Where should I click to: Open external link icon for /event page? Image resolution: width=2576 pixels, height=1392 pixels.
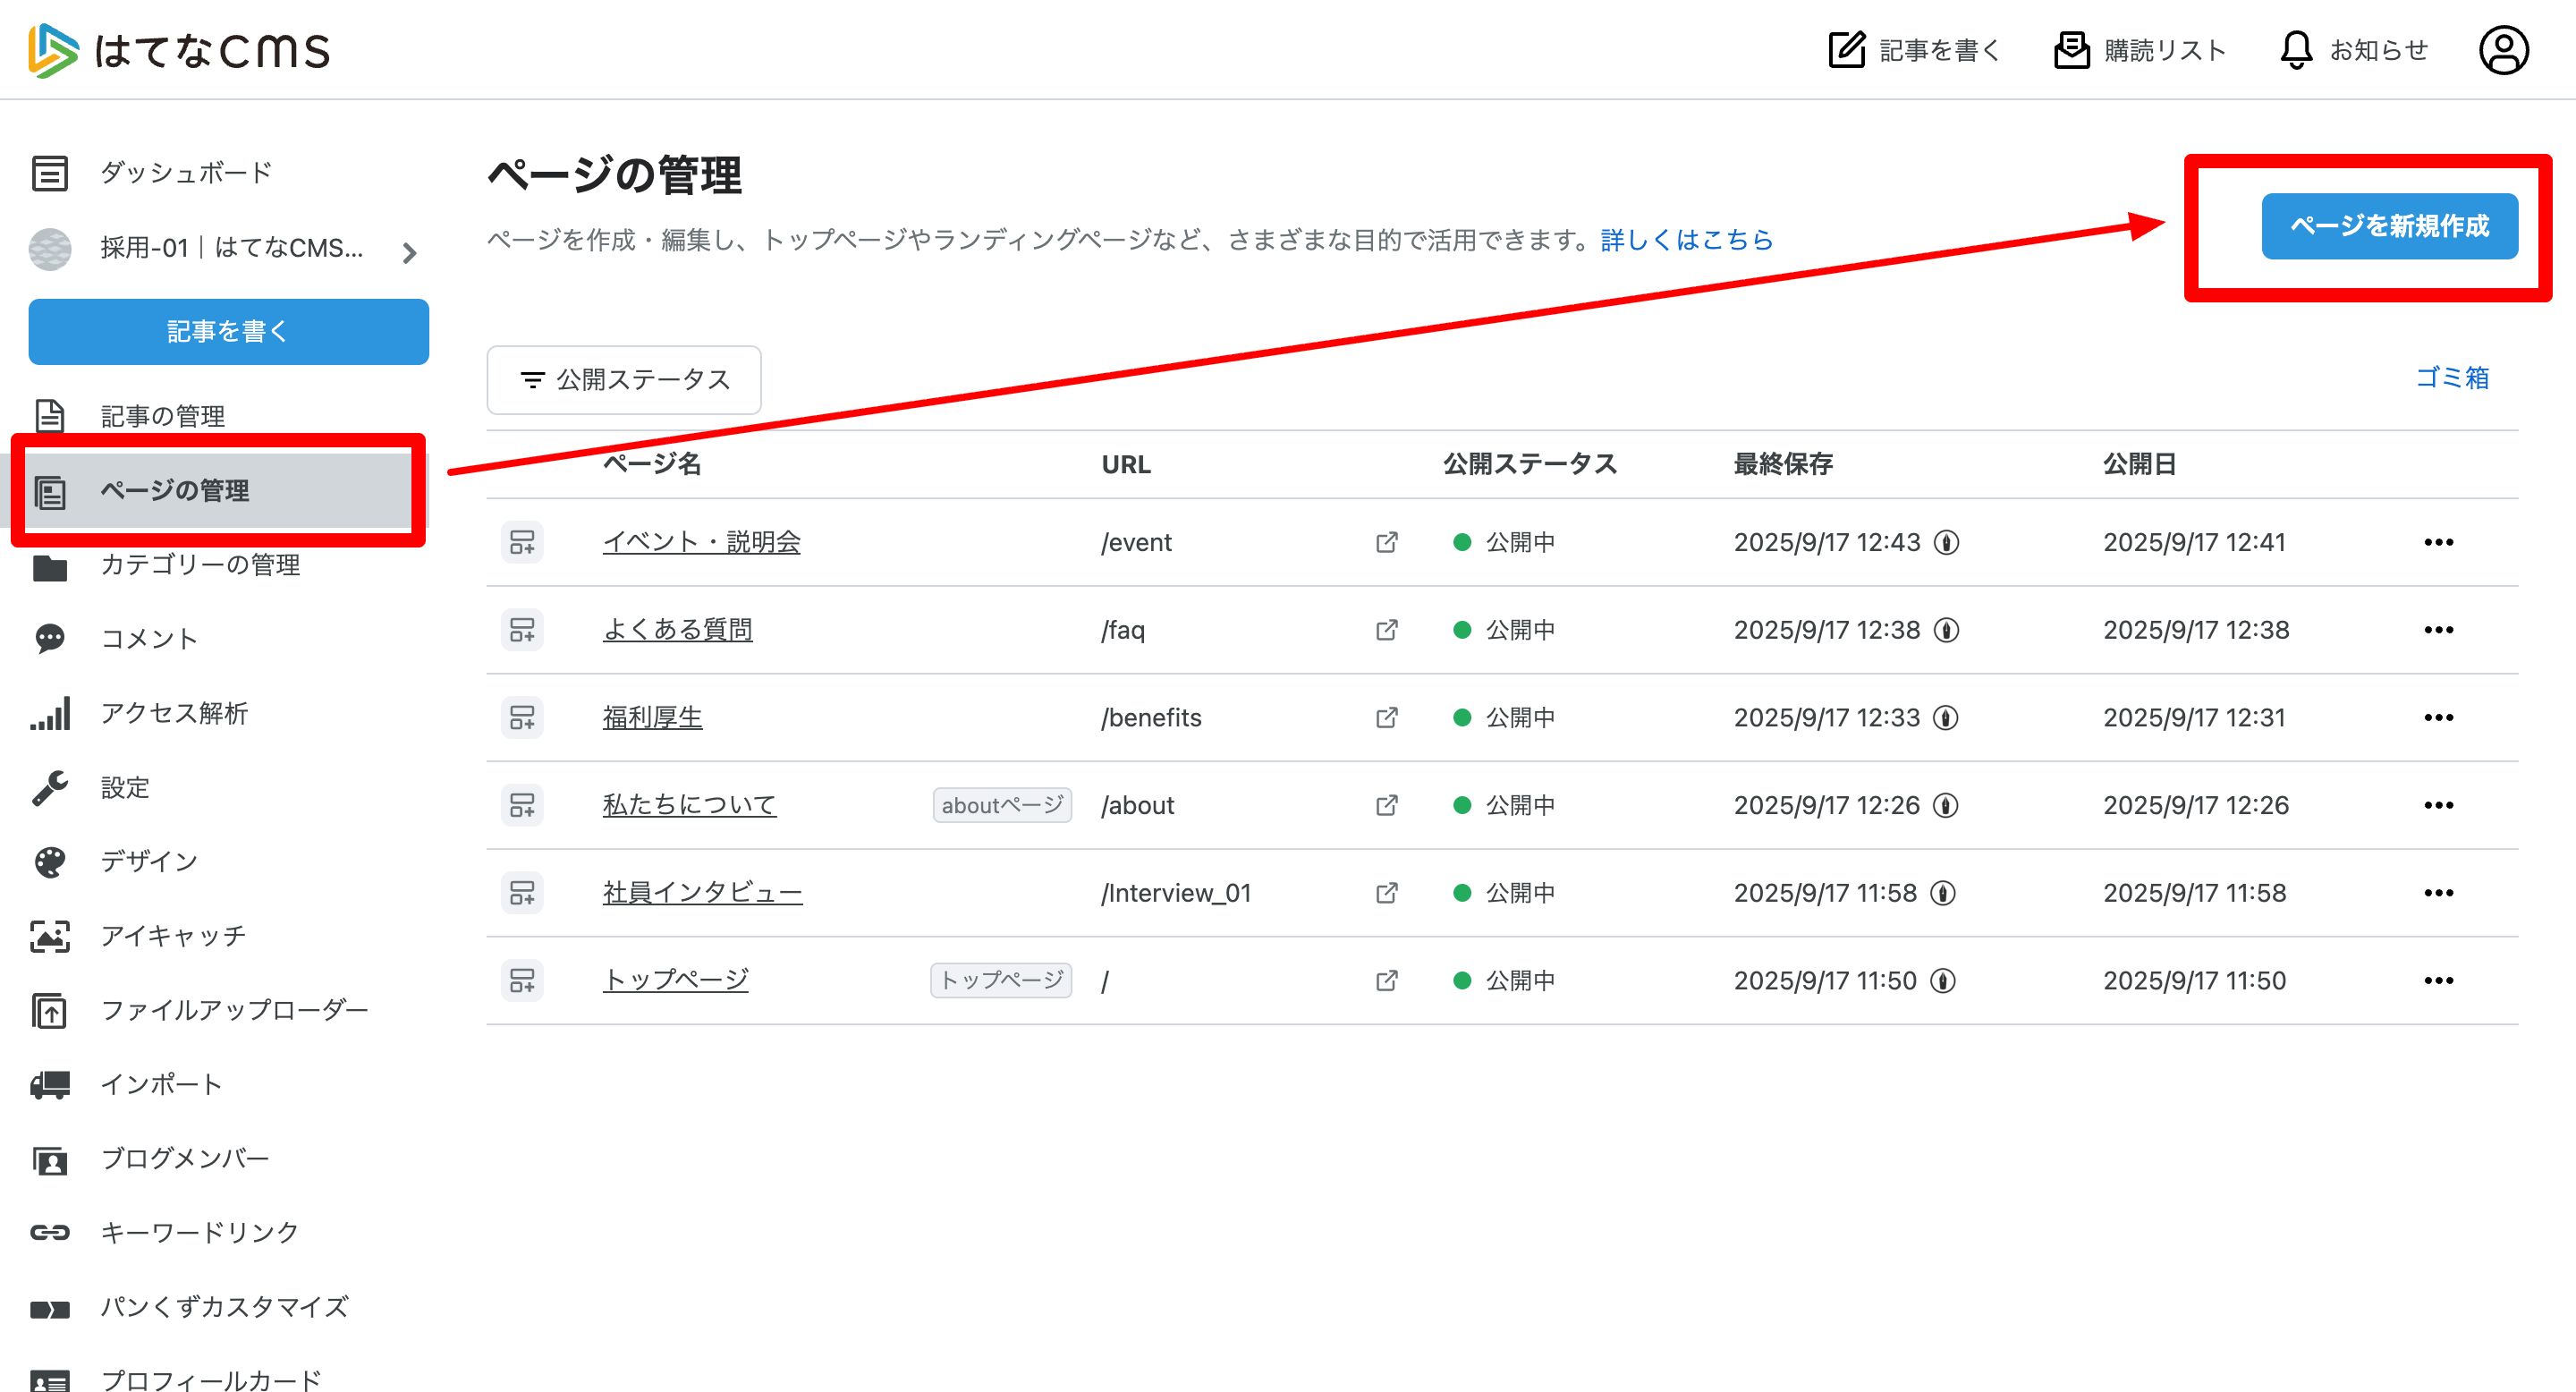tap(1386, 542)
